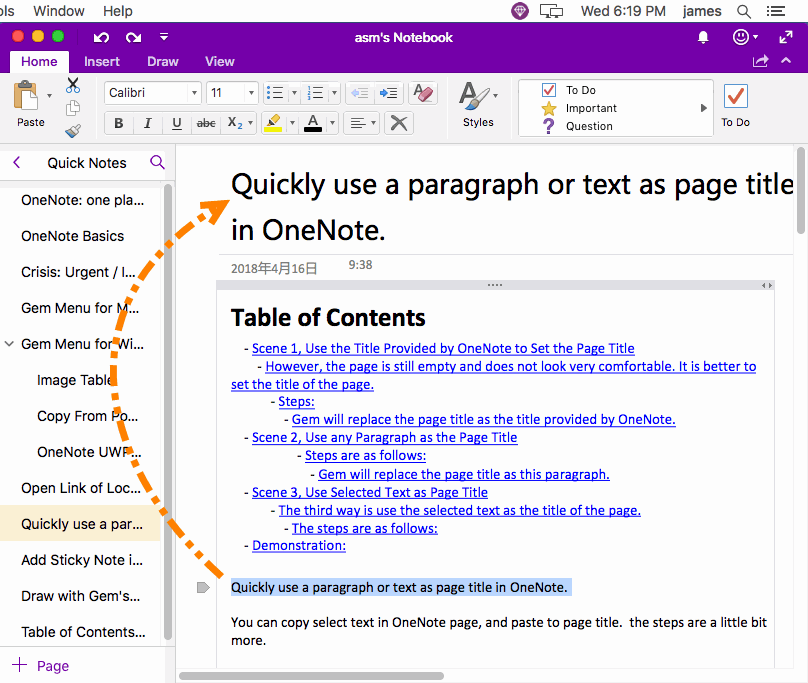808x683 pixels.
Task: Open the quick access toolbar dropdown
Action: tap(164, 37)
